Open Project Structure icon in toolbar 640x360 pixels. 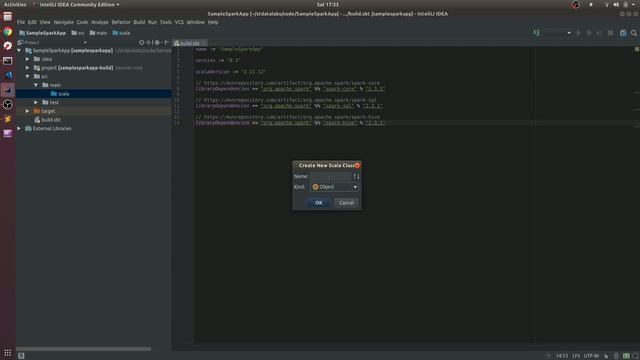coord(623,33)
